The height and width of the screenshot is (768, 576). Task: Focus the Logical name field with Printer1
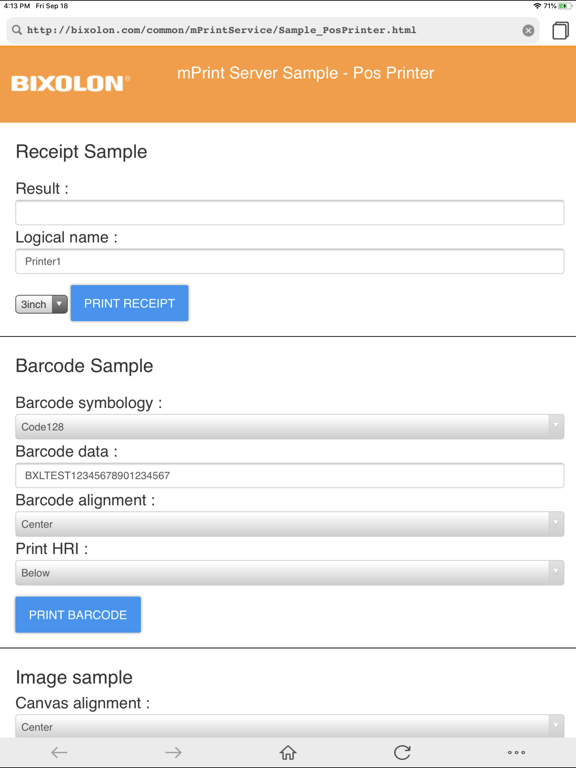coord(289,262)
